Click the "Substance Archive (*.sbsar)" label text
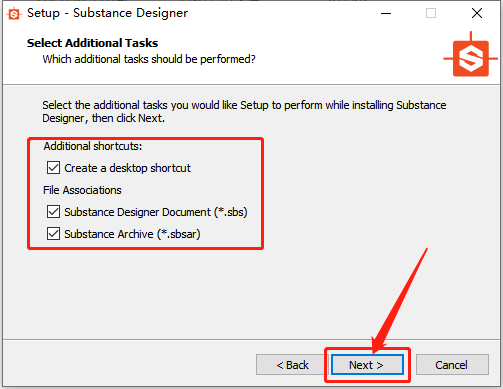 pos(132,234)
